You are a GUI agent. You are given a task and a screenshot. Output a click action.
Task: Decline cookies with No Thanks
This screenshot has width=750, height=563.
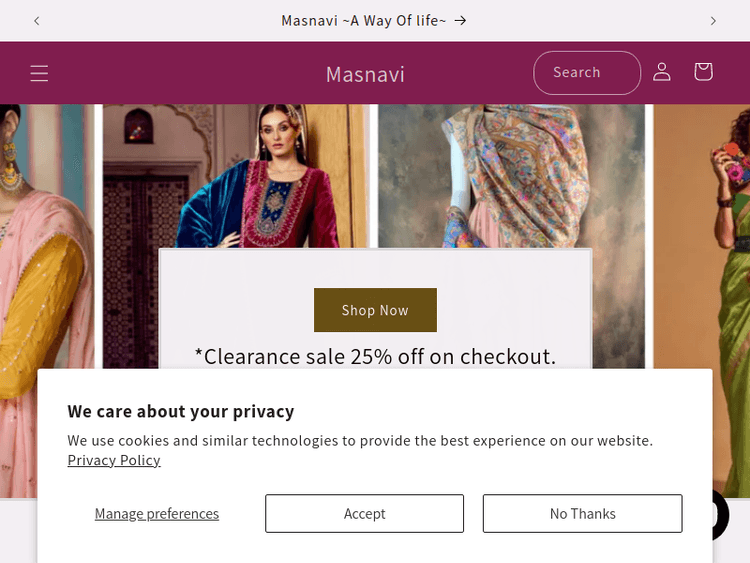(x=582, y=514)
